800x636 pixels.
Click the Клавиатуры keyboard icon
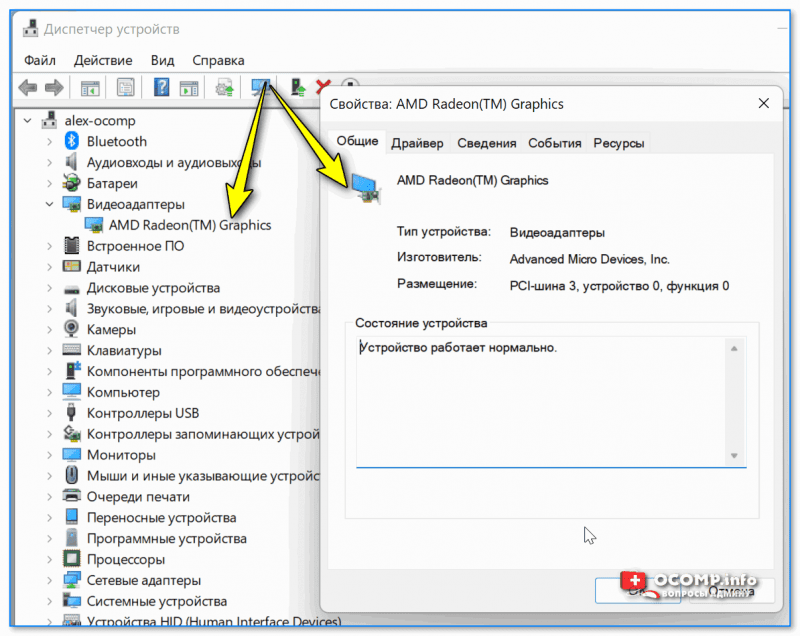tap(71, 350)
